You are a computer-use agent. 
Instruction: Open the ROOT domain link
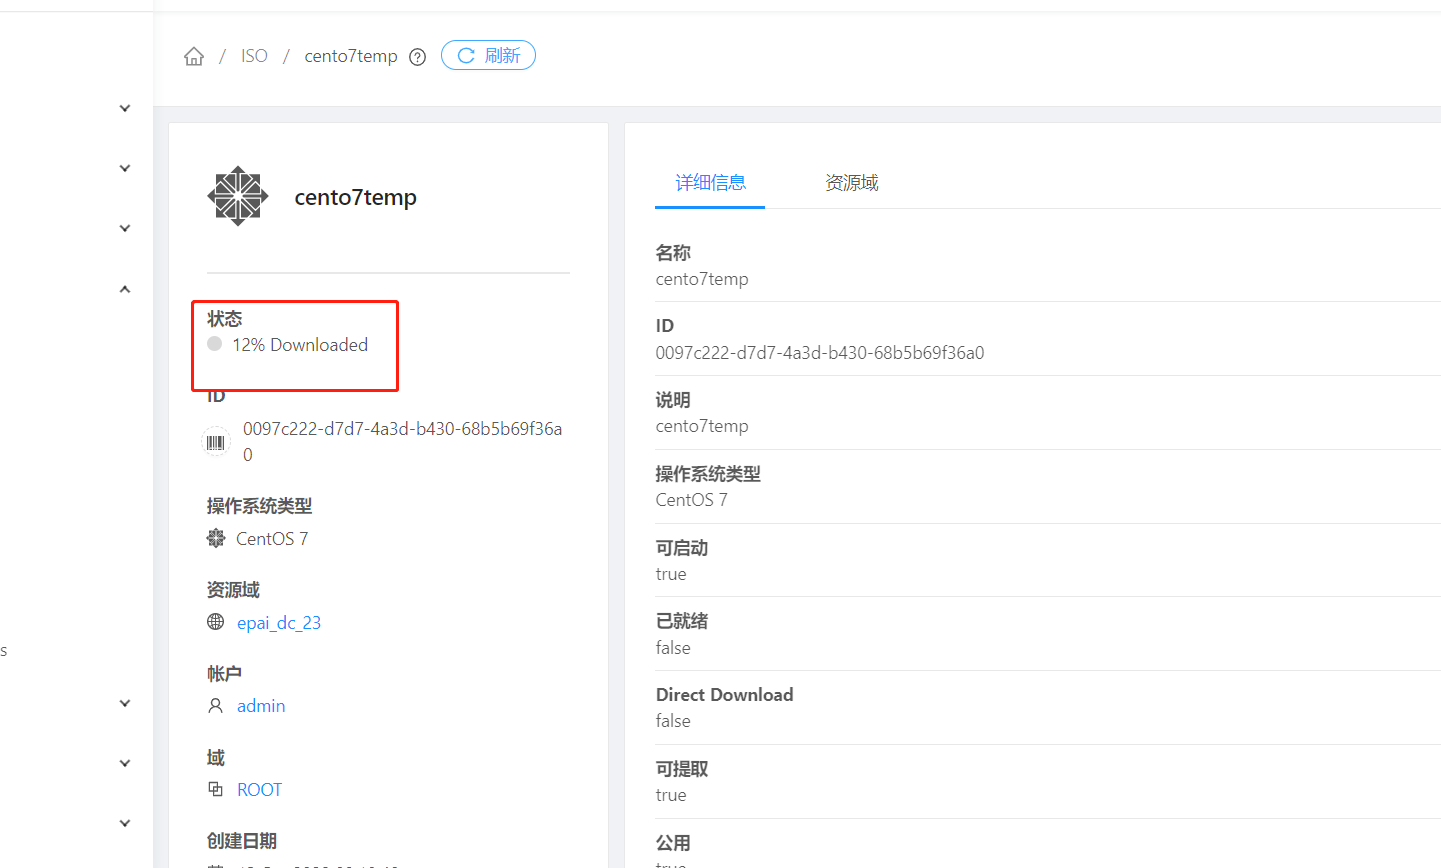(259, 789)
